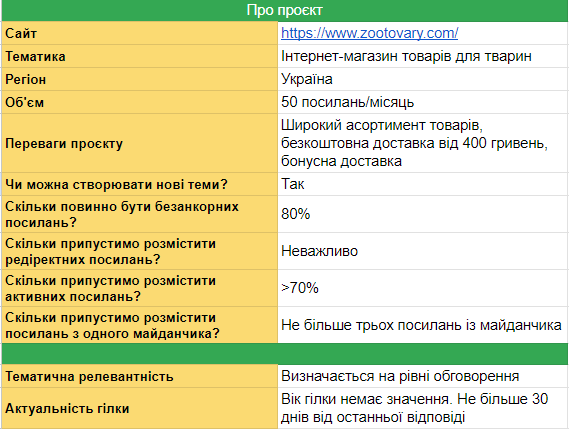Click 'Не більше трьох посилань із майданчика' cell

(423, 325)
